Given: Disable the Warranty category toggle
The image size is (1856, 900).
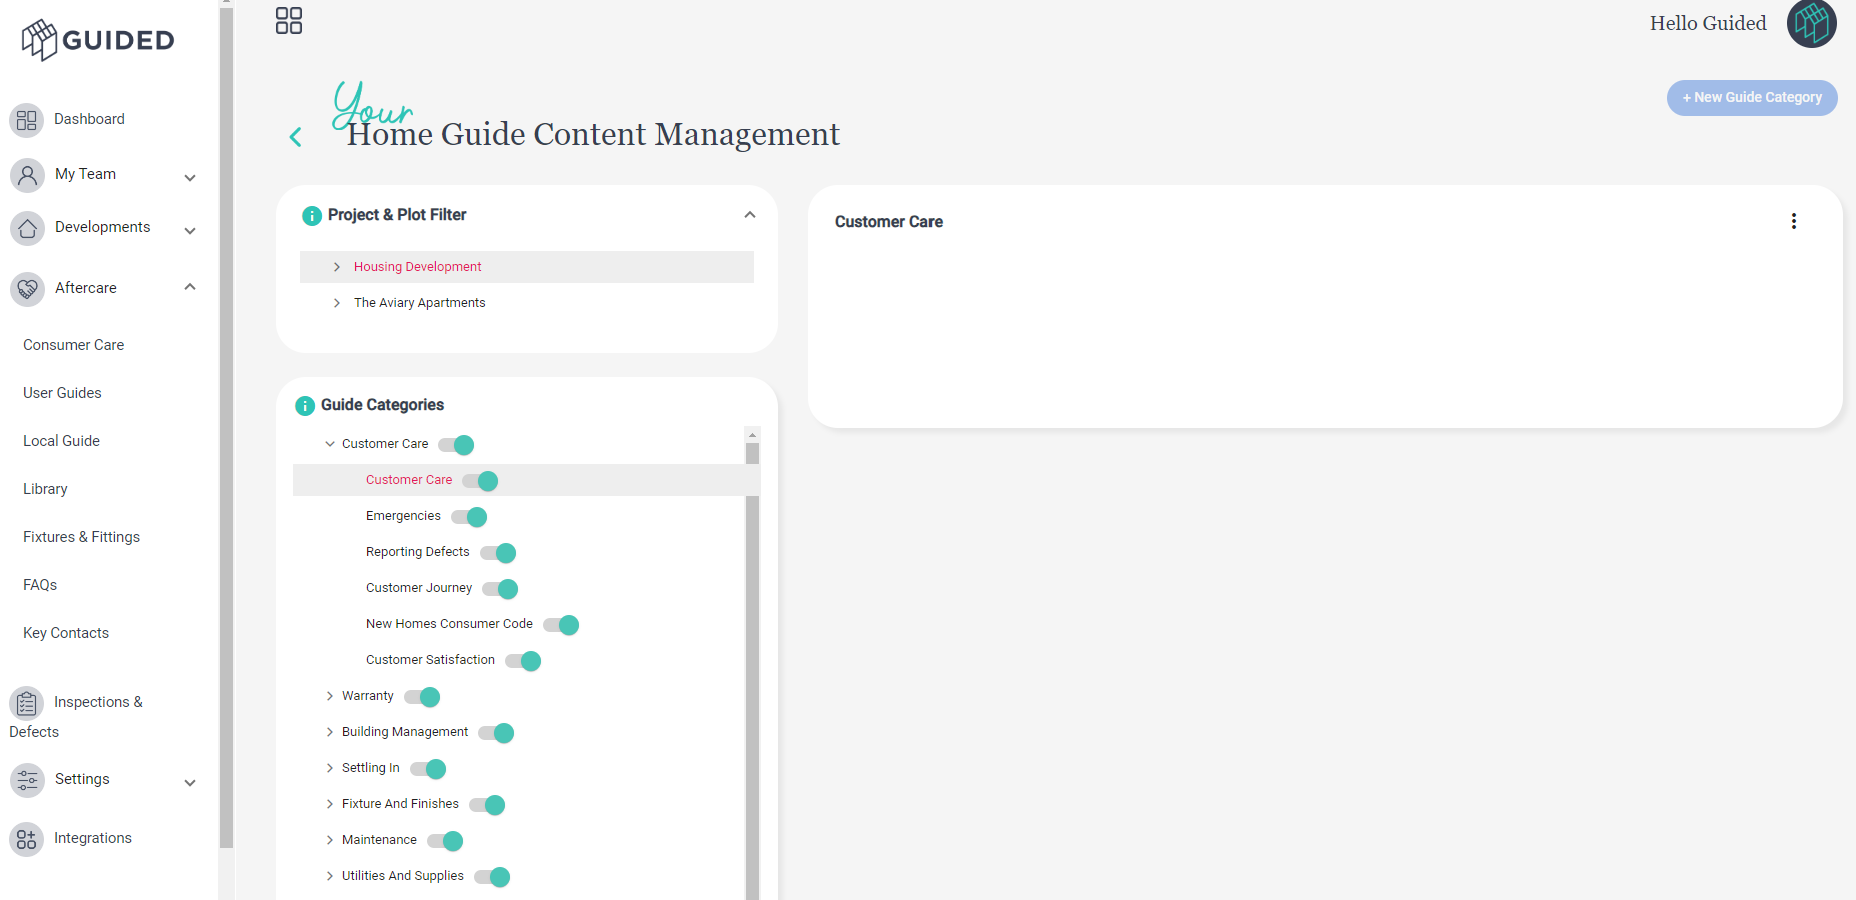Looking at the screenshot, I should coord(422,697).
